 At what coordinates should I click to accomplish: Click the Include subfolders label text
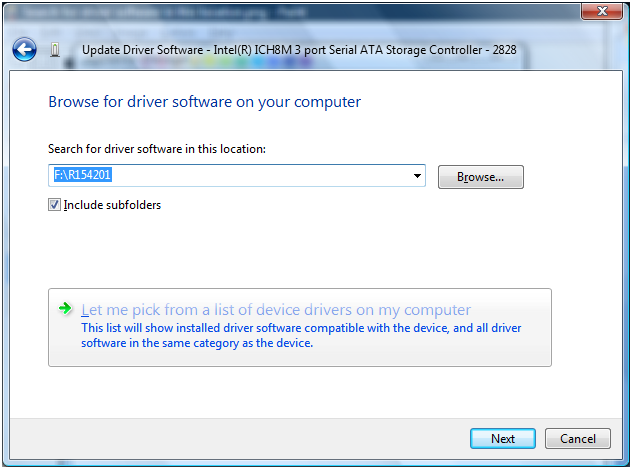112,205
